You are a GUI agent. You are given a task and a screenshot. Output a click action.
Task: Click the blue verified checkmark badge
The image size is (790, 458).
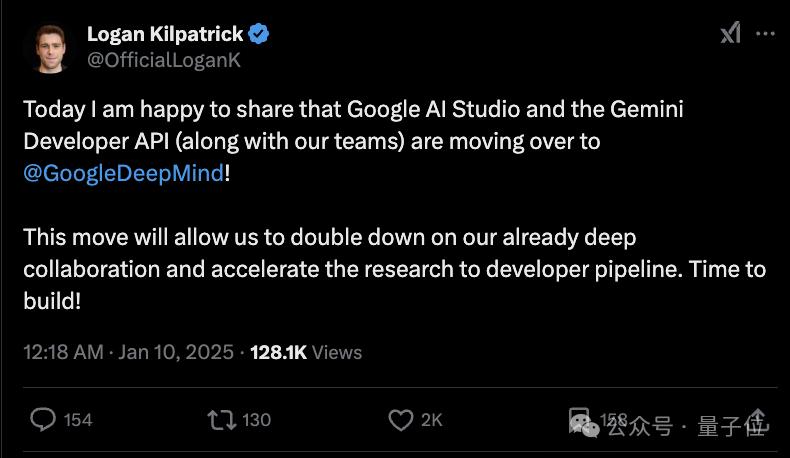tap(258, 34)
